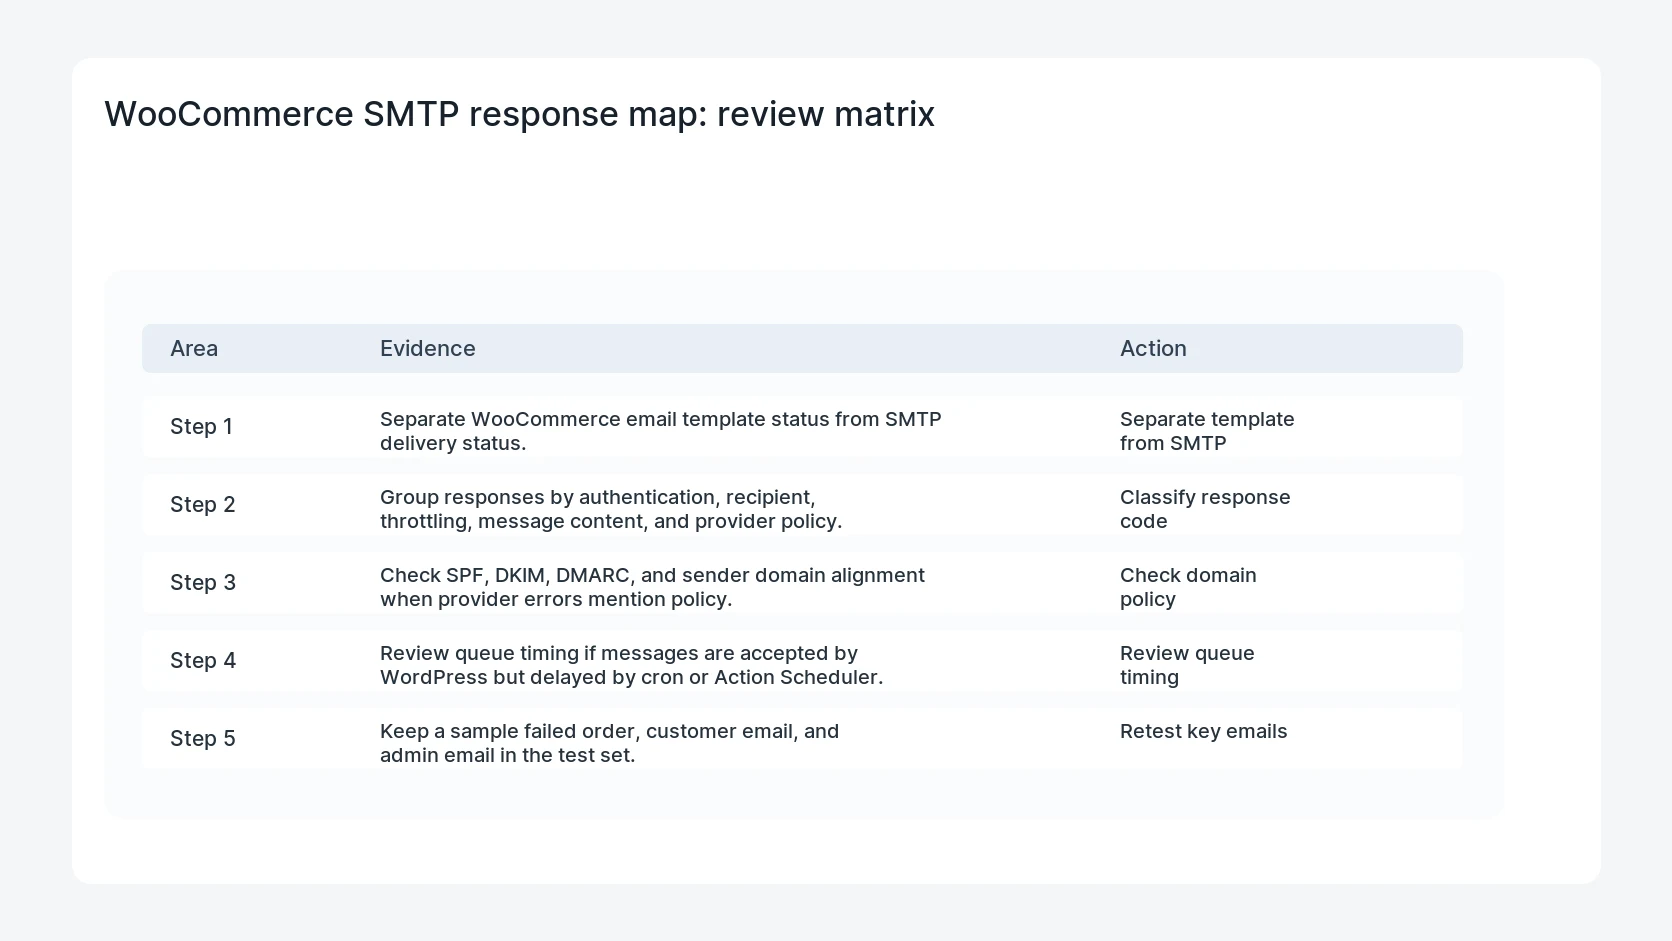Click evidence text 'Keep a sample failed order'
1672x941 pixels.
pos(509,731)
